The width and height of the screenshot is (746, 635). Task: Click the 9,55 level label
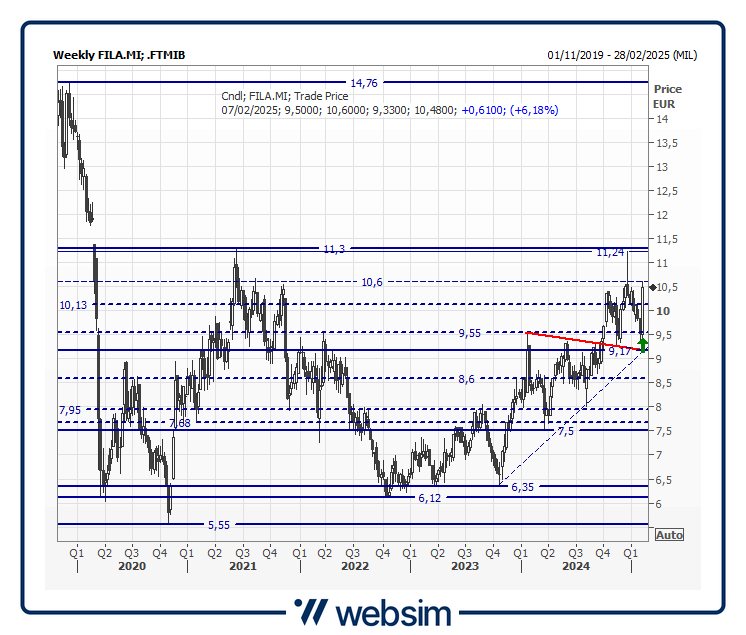tap(470, 332)
